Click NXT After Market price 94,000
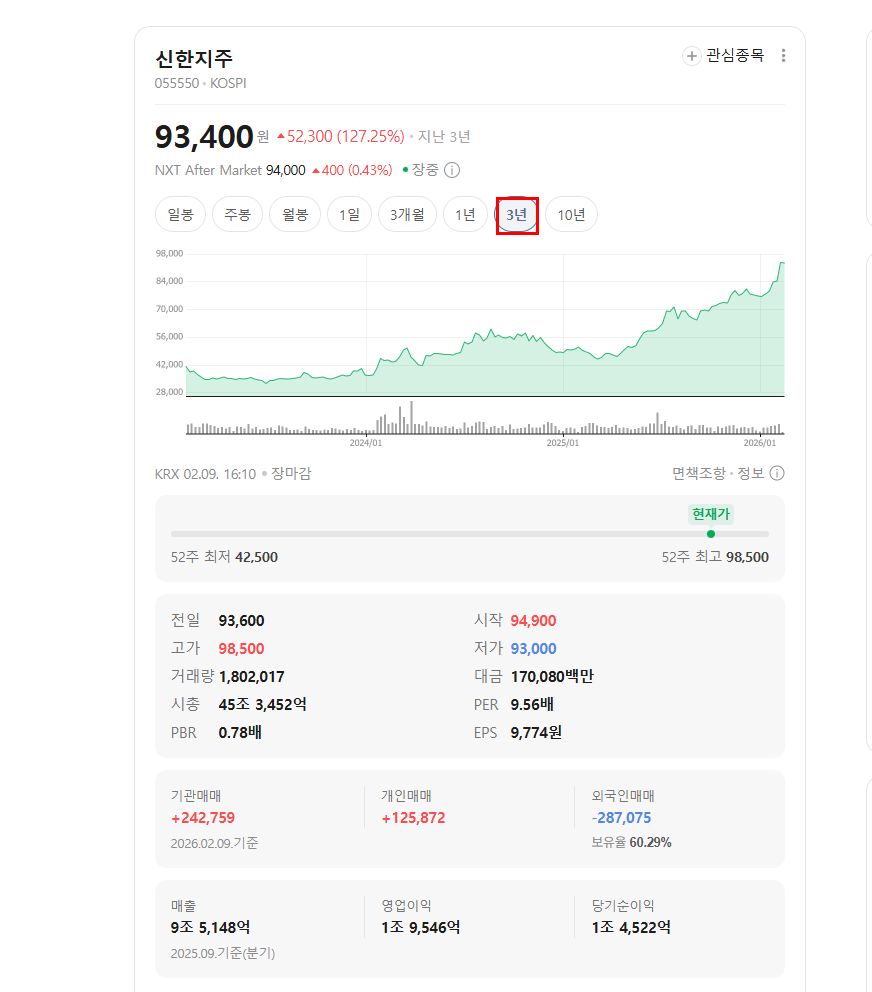The image size is (872, 992). [x=285, y=170]
